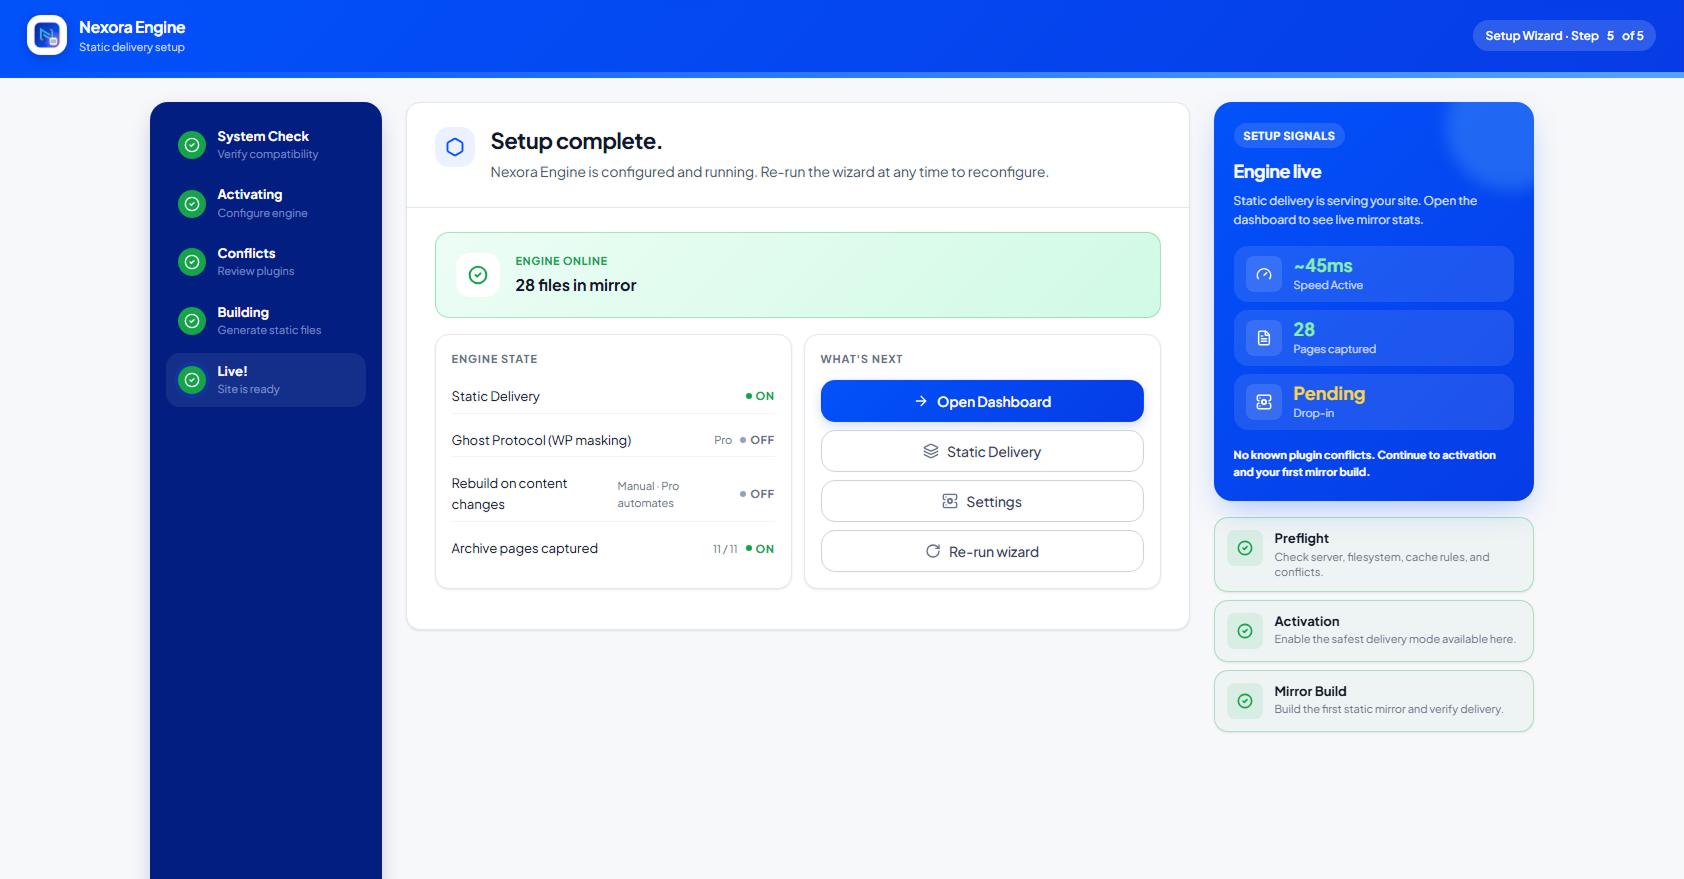Click the layers icon in Static Delivery button

point(931,452)
